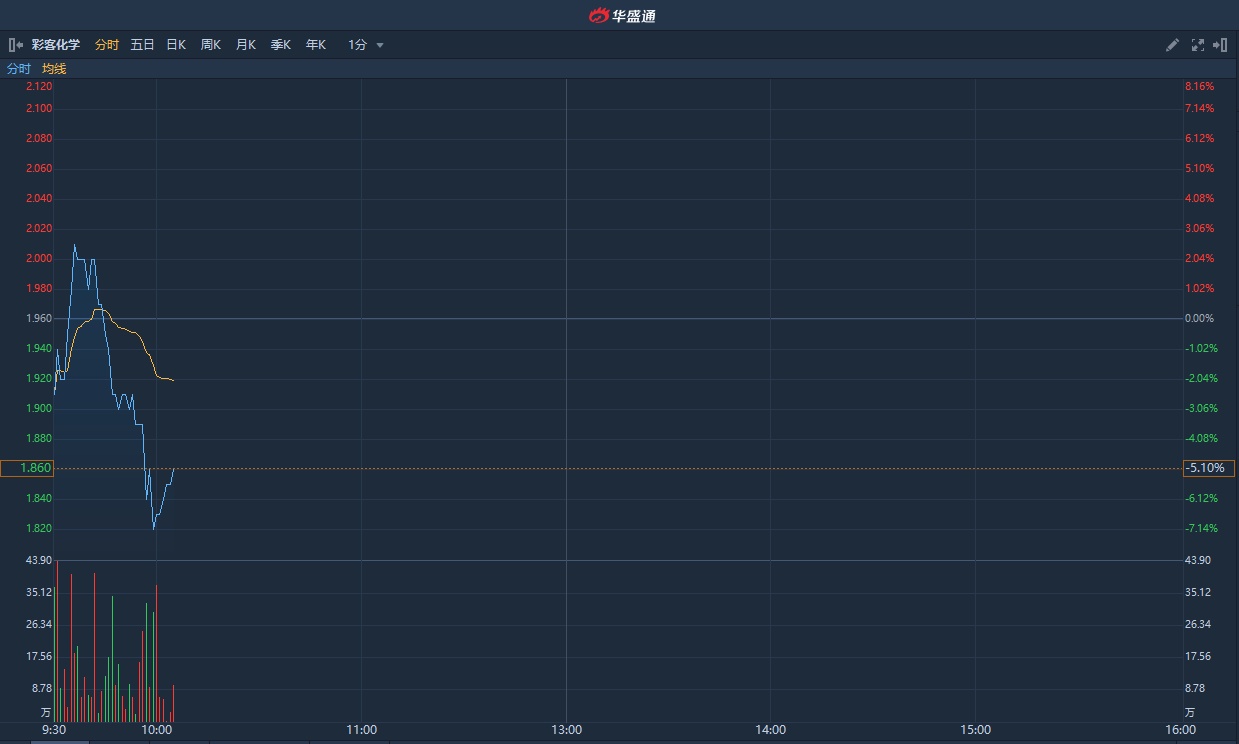The height and width of the screenshot is (744, 1239).
Task: Click the -2.04% percentage label
Action: [1201, 378]
